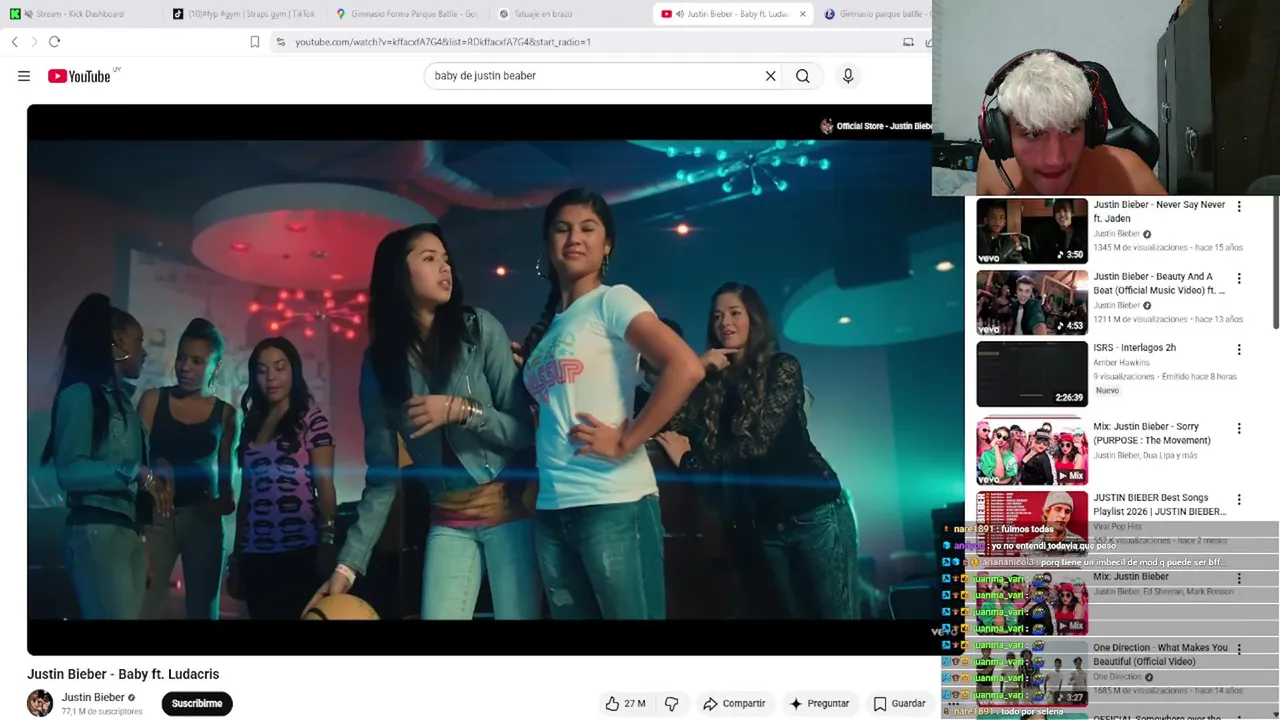Close the Justin Bieber - Baby tab
Screen dimensions: 1280x720
(802, 14)
